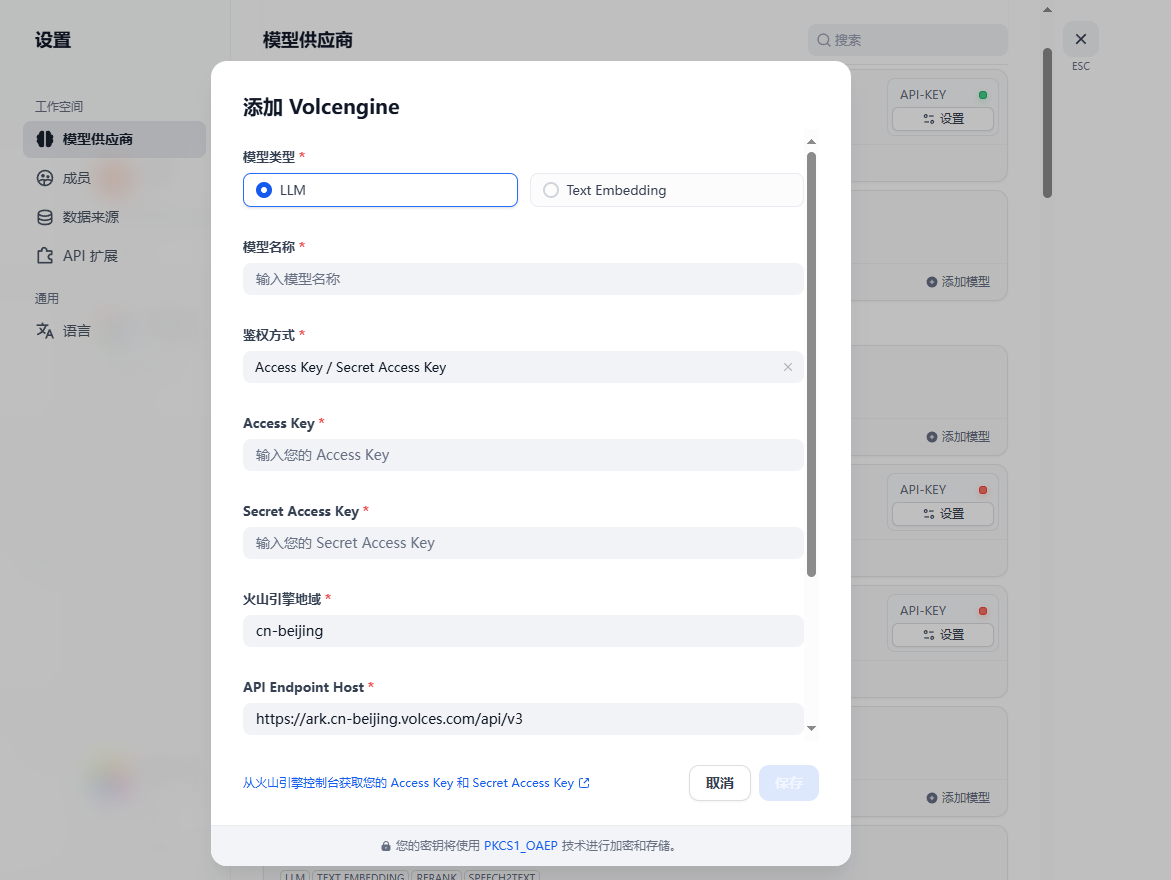Click the model name input field
This screenshot has width=1171, height=880.
(x=522, y=279)
